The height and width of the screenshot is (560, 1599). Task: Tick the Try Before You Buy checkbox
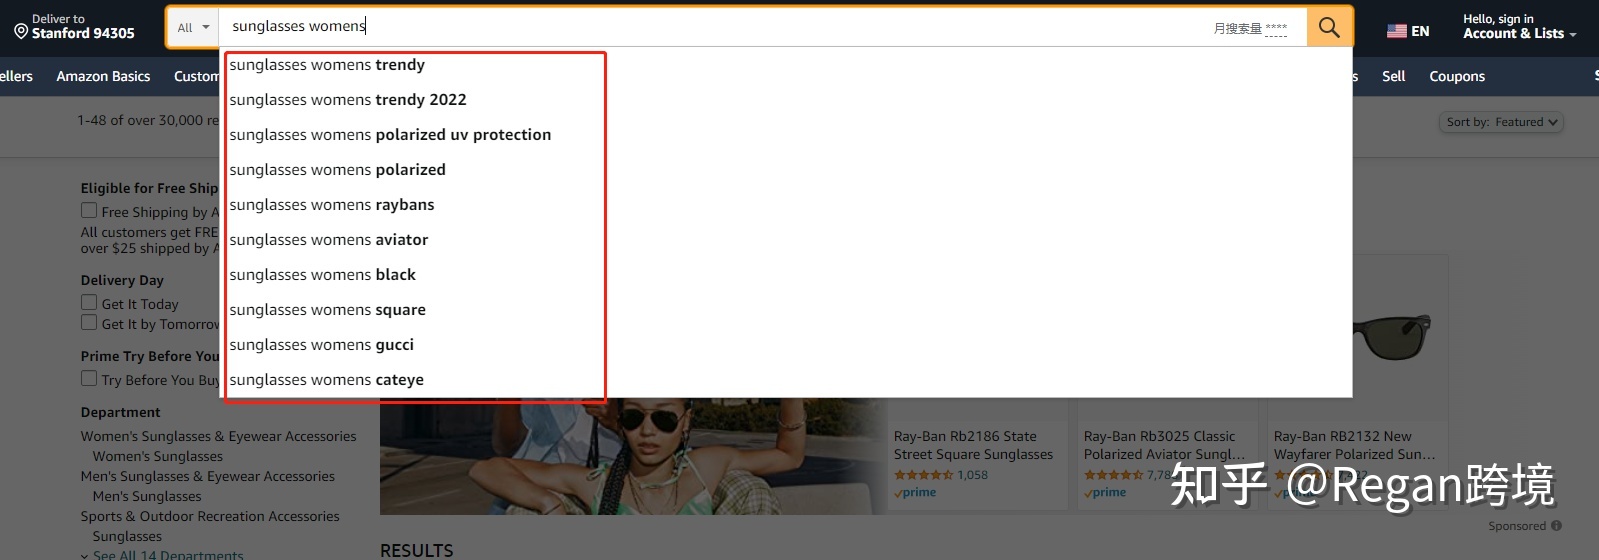point(89,379)
